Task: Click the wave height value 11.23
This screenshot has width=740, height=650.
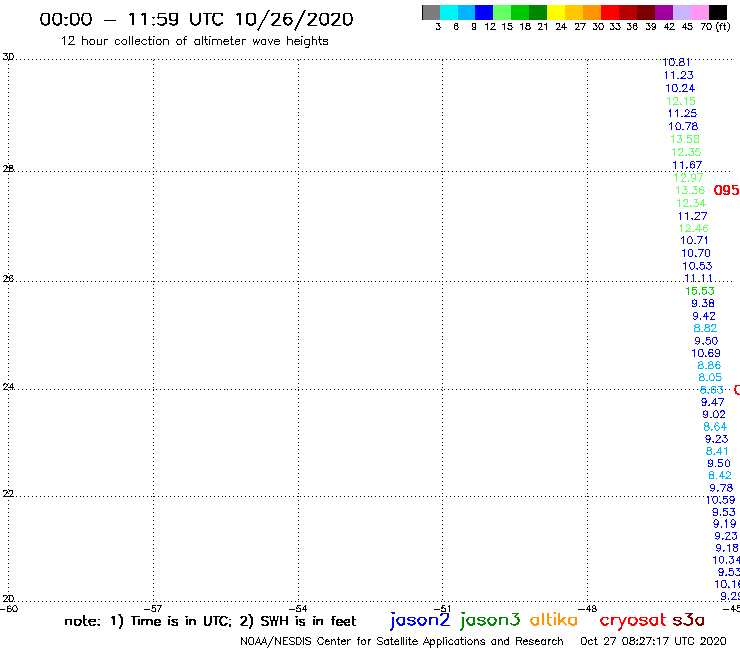Action: [679, 76]
